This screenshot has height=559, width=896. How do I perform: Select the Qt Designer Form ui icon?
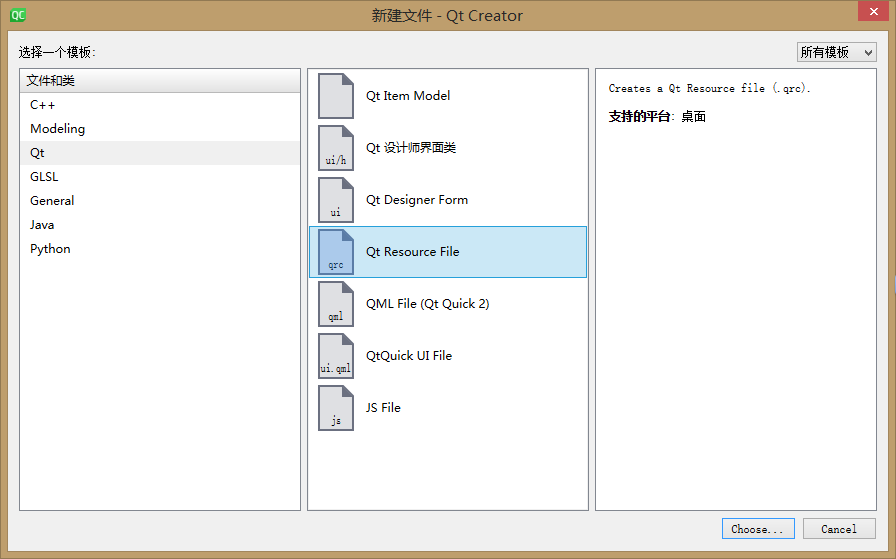[x=336, y=200]
